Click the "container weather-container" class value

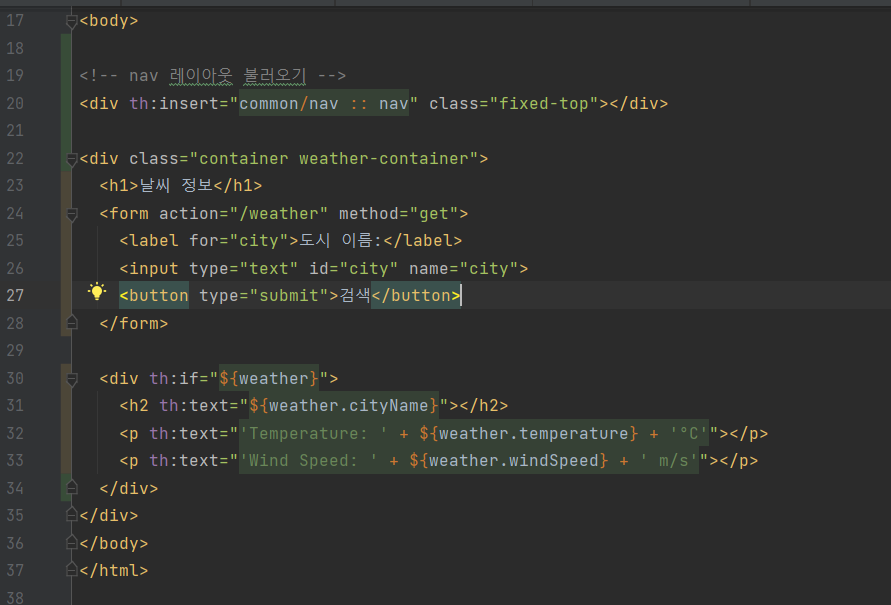click(x=334, y=158)
